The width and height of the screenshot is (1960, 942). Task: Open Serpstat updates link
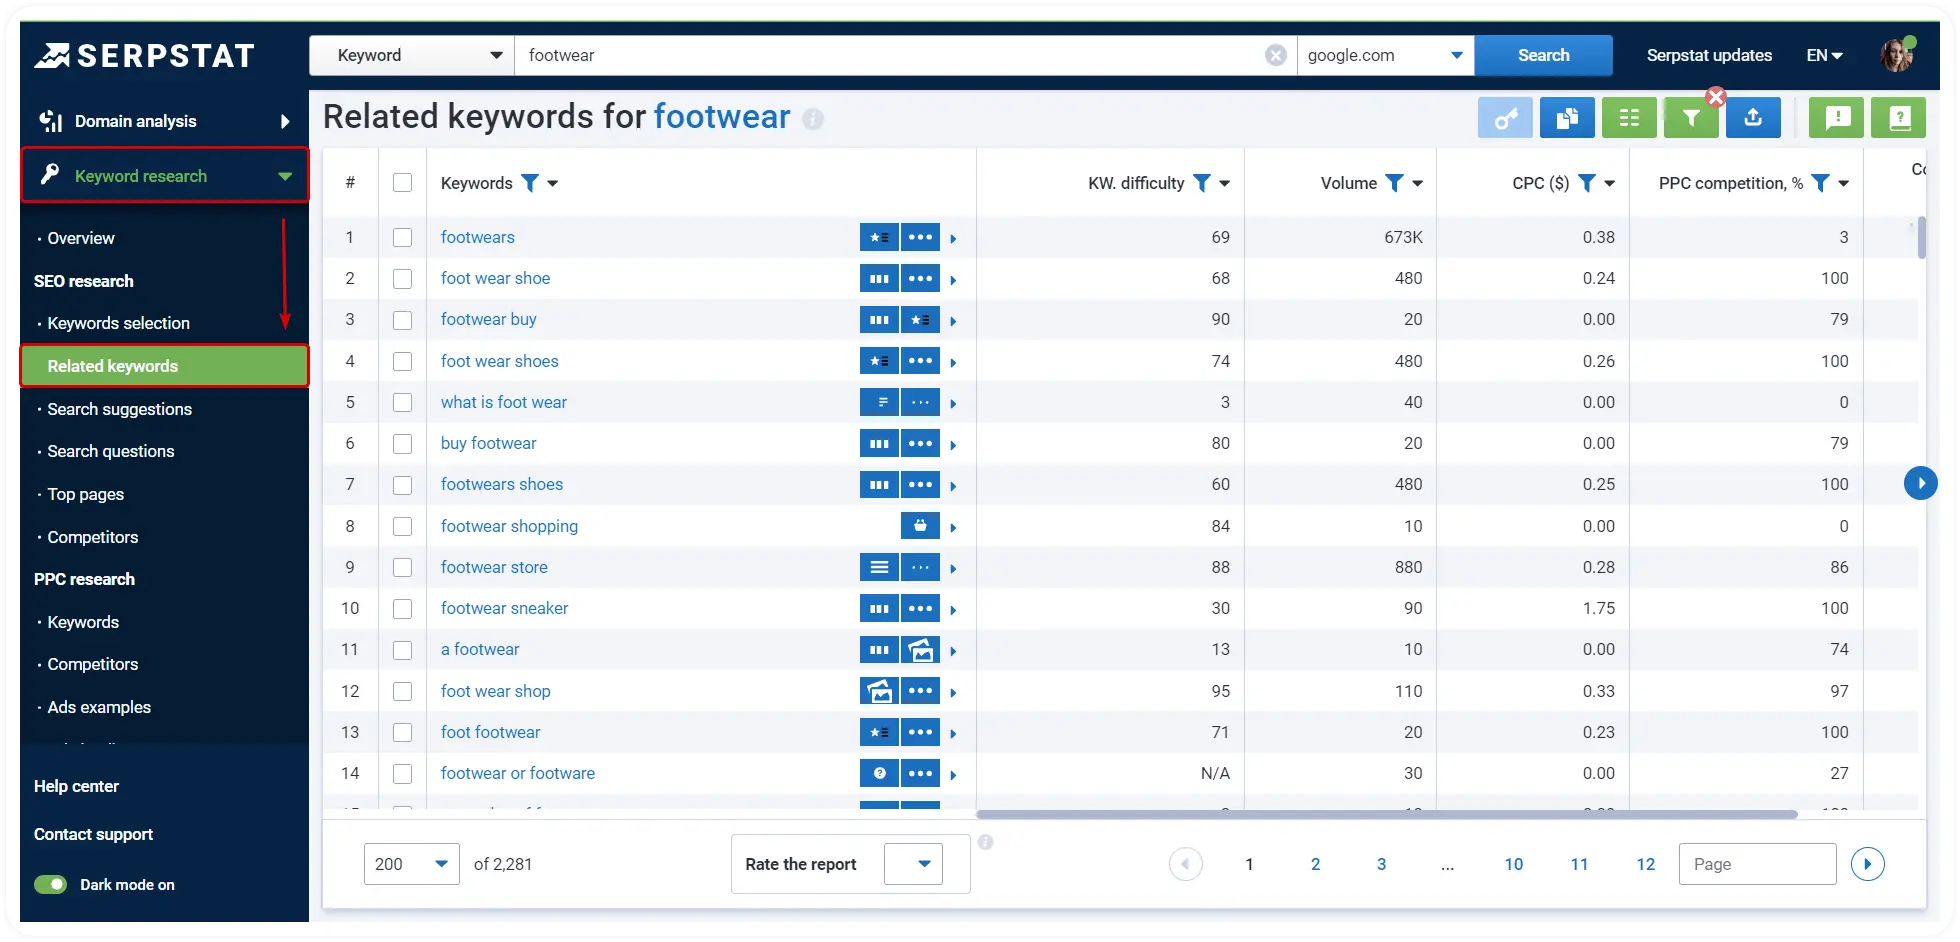click(1709, 55)
